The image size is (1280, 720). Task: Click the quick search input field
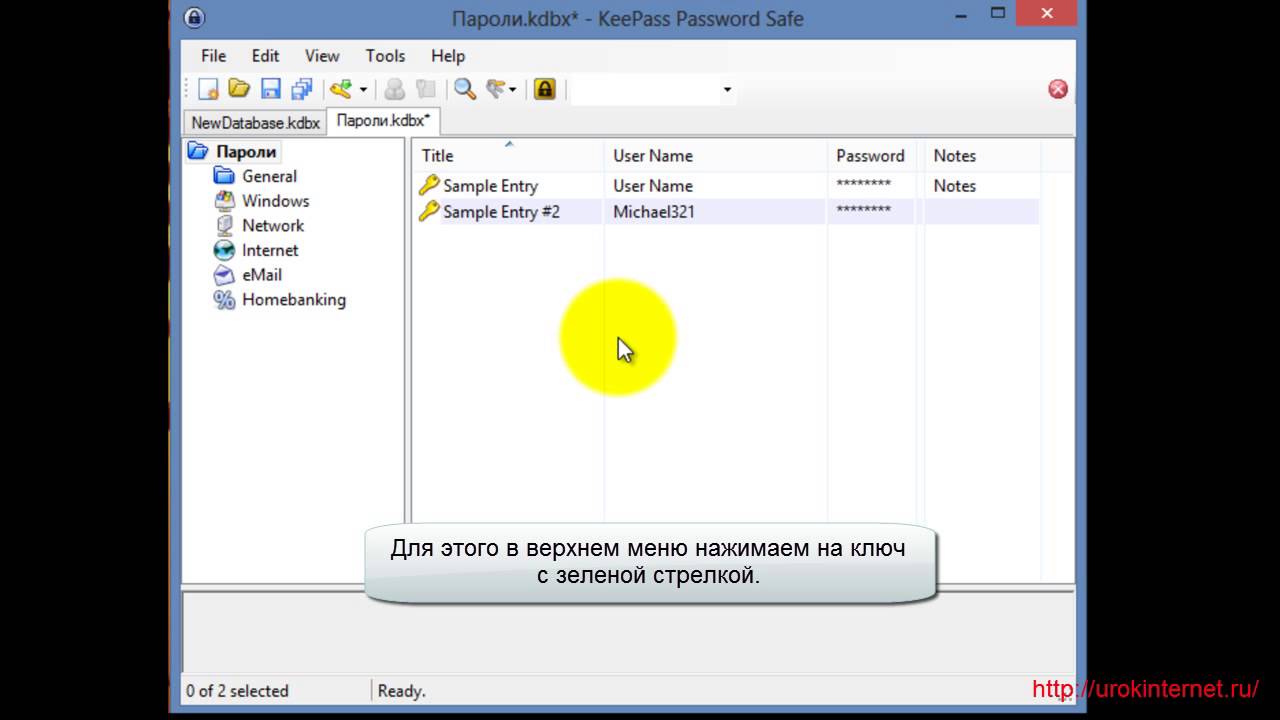coord(645,90)
